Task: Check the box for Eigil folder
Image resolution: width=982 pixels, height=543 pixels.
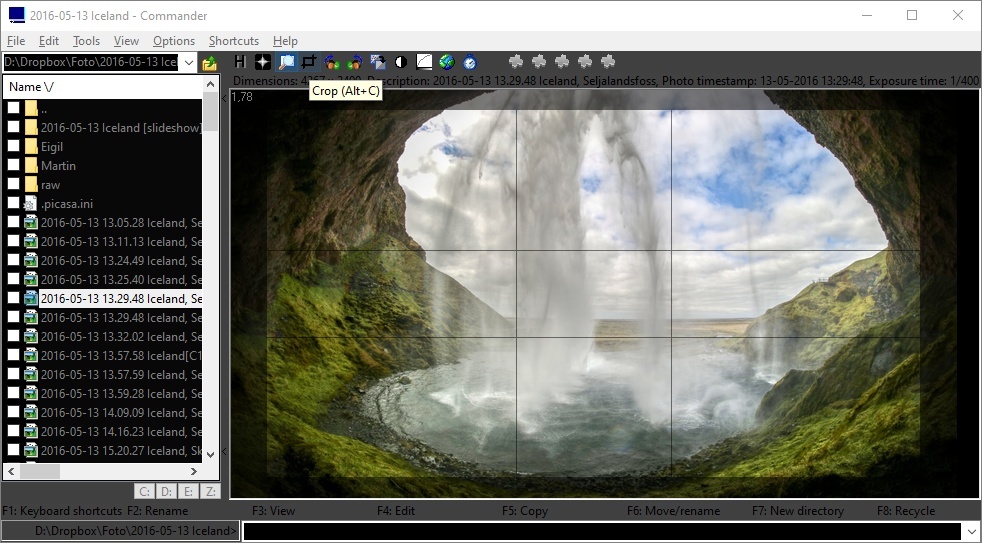Action: pos(13,147)
